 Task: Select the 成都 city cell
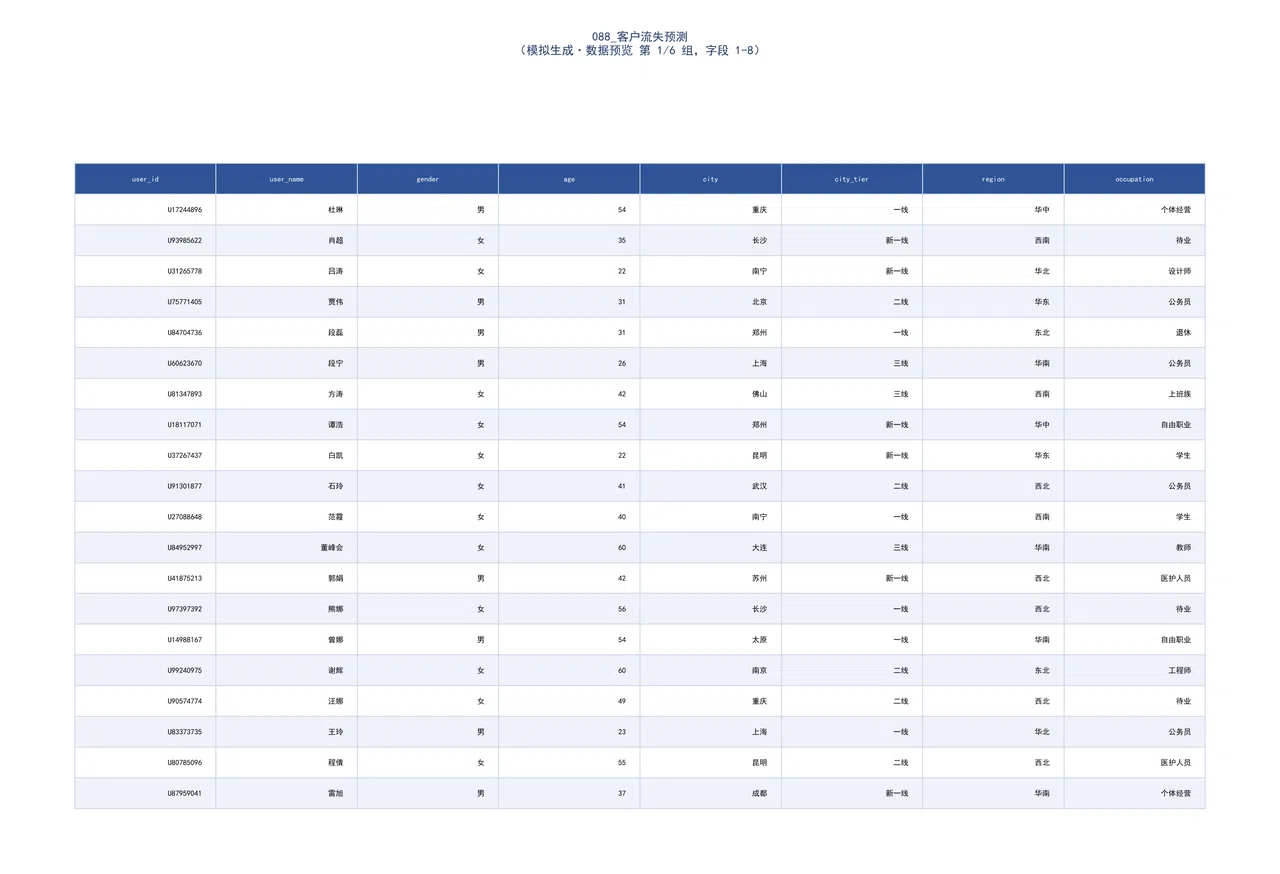click(x=711, y=793)
